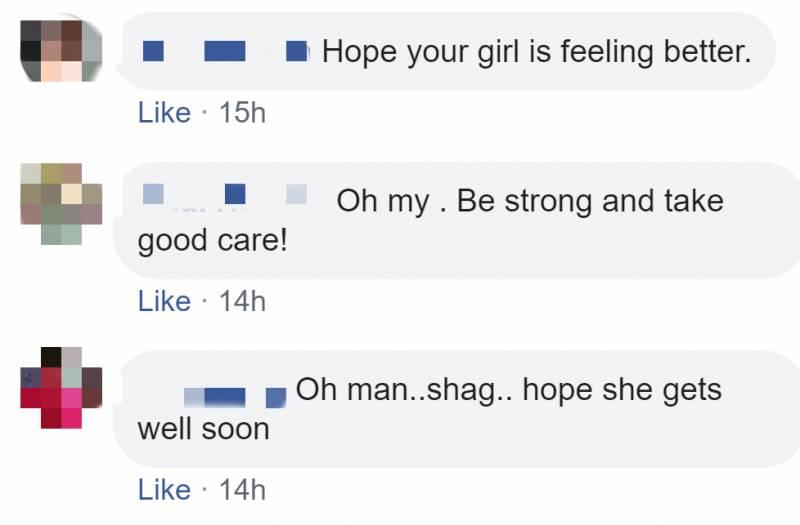
Task: Click the avatar next to 'Oh man..shag..' comment
Action: 61,388
